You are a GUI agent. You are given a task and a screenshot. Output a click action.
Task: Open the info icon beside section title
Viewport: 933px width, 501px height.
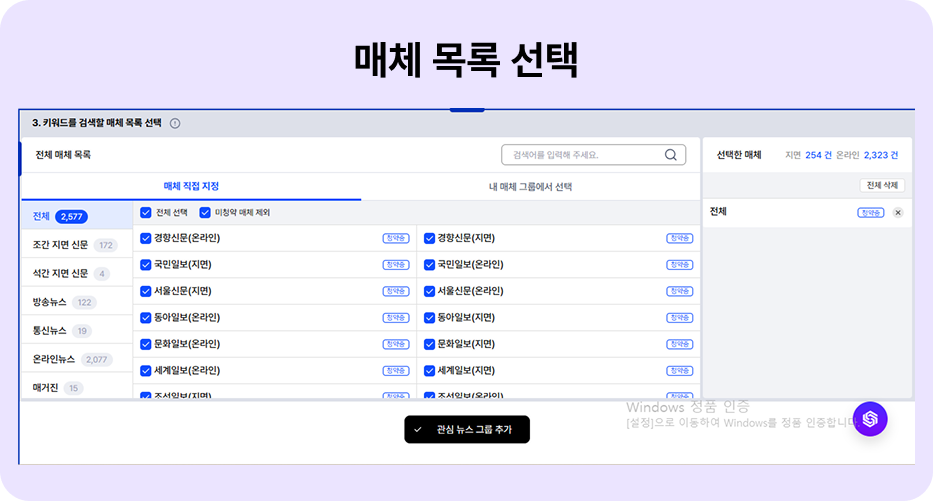click(175, 123)
